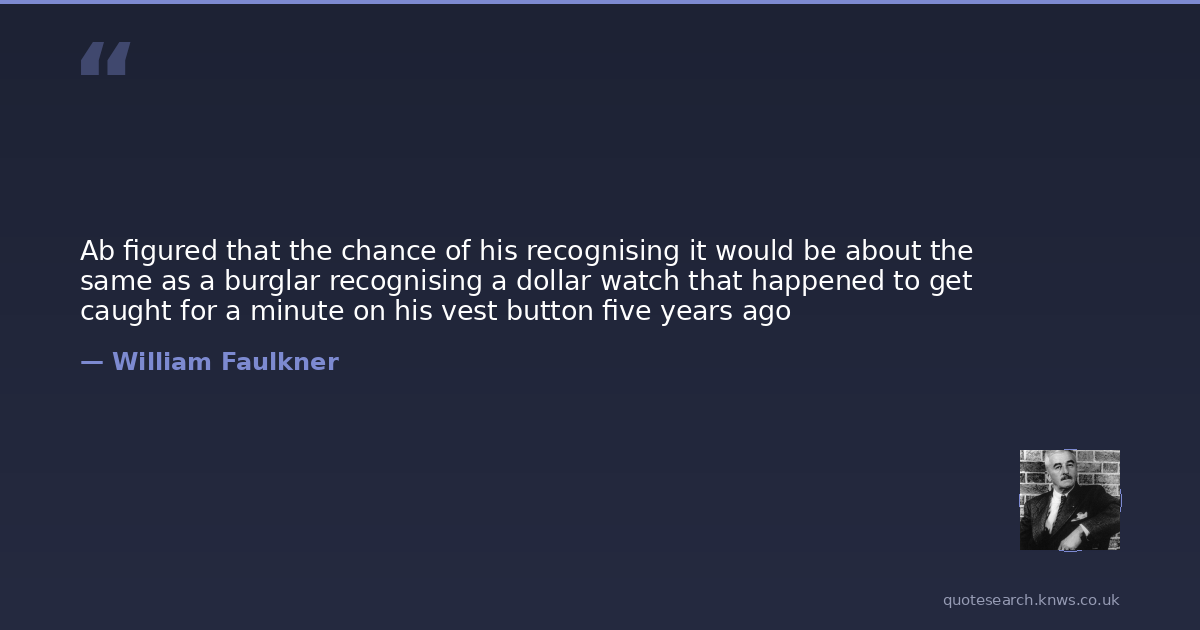Screen dimensions: 1200x630
Task: Click the William Faulkner author name
Action: tap(225, 363)
